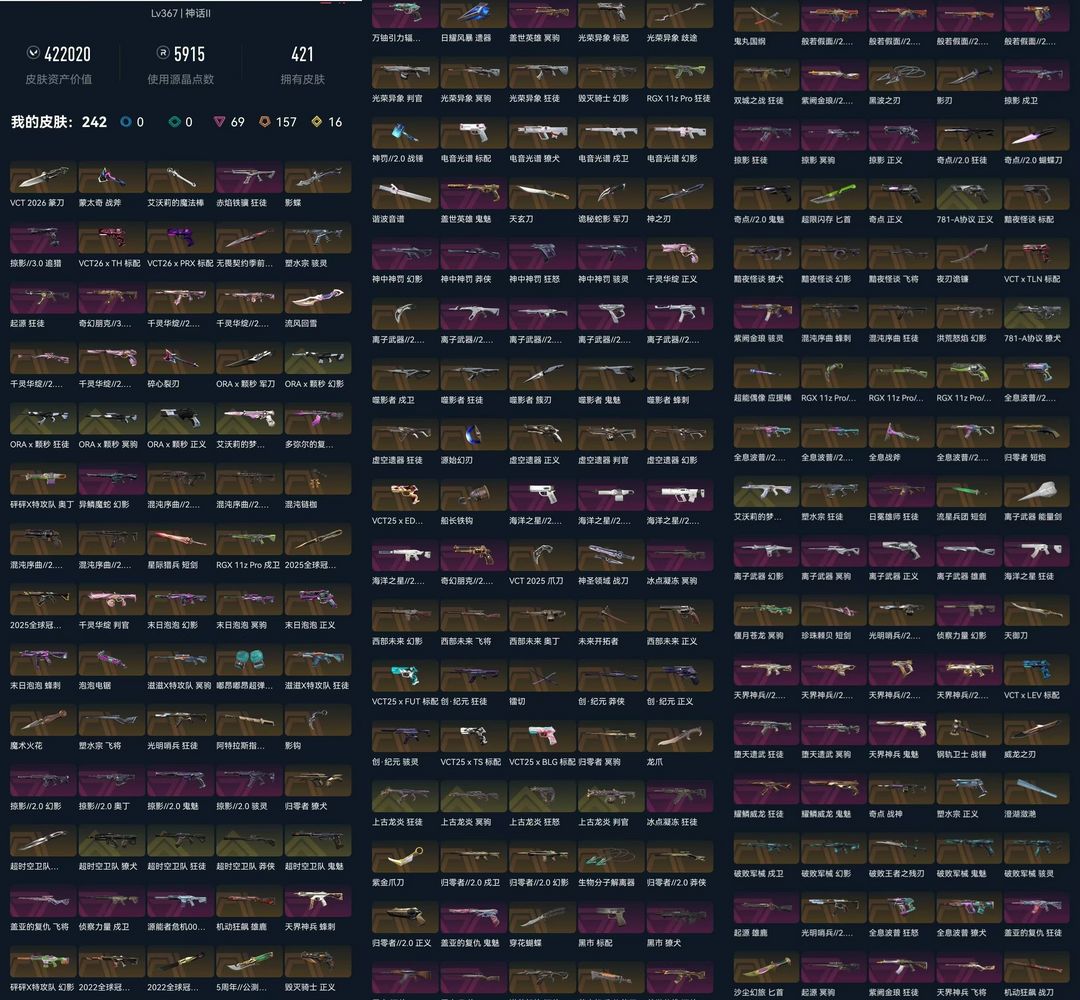Click the 超限闪存 匕首 green knife skin

[x=835, y=195]
